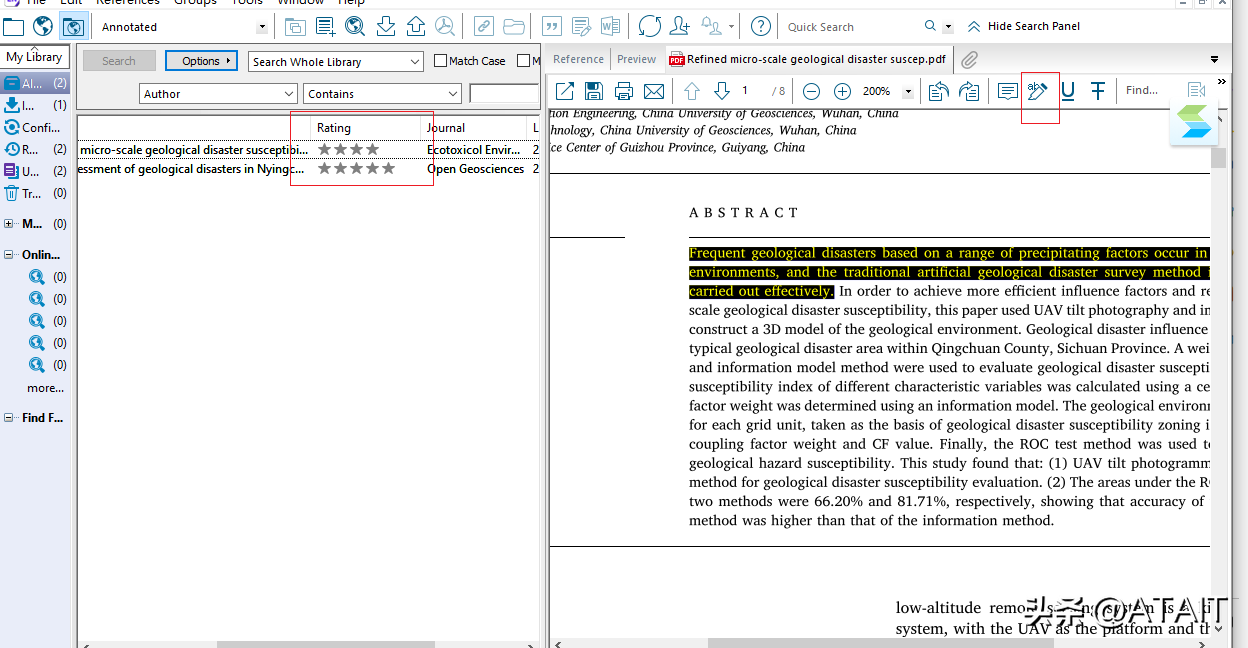Collapse the Find Full Text group

[x=9, y=418]
